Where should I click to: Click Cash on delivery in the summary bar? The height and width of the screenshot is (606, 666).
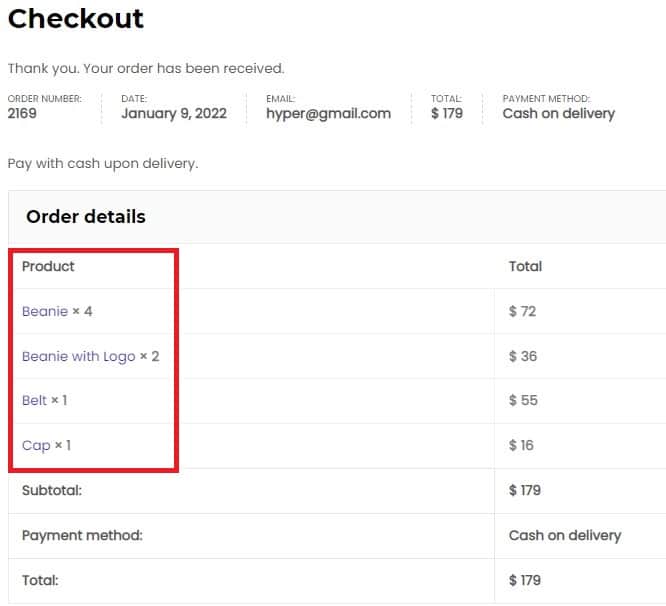[x=559, y=113]
